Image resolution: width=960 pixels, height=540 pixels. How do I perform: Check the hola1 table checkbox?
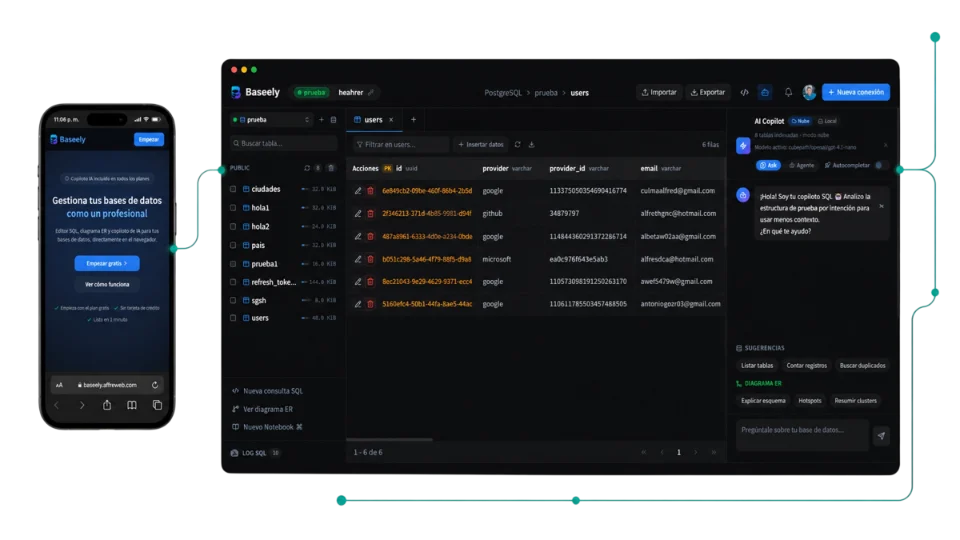233,208
